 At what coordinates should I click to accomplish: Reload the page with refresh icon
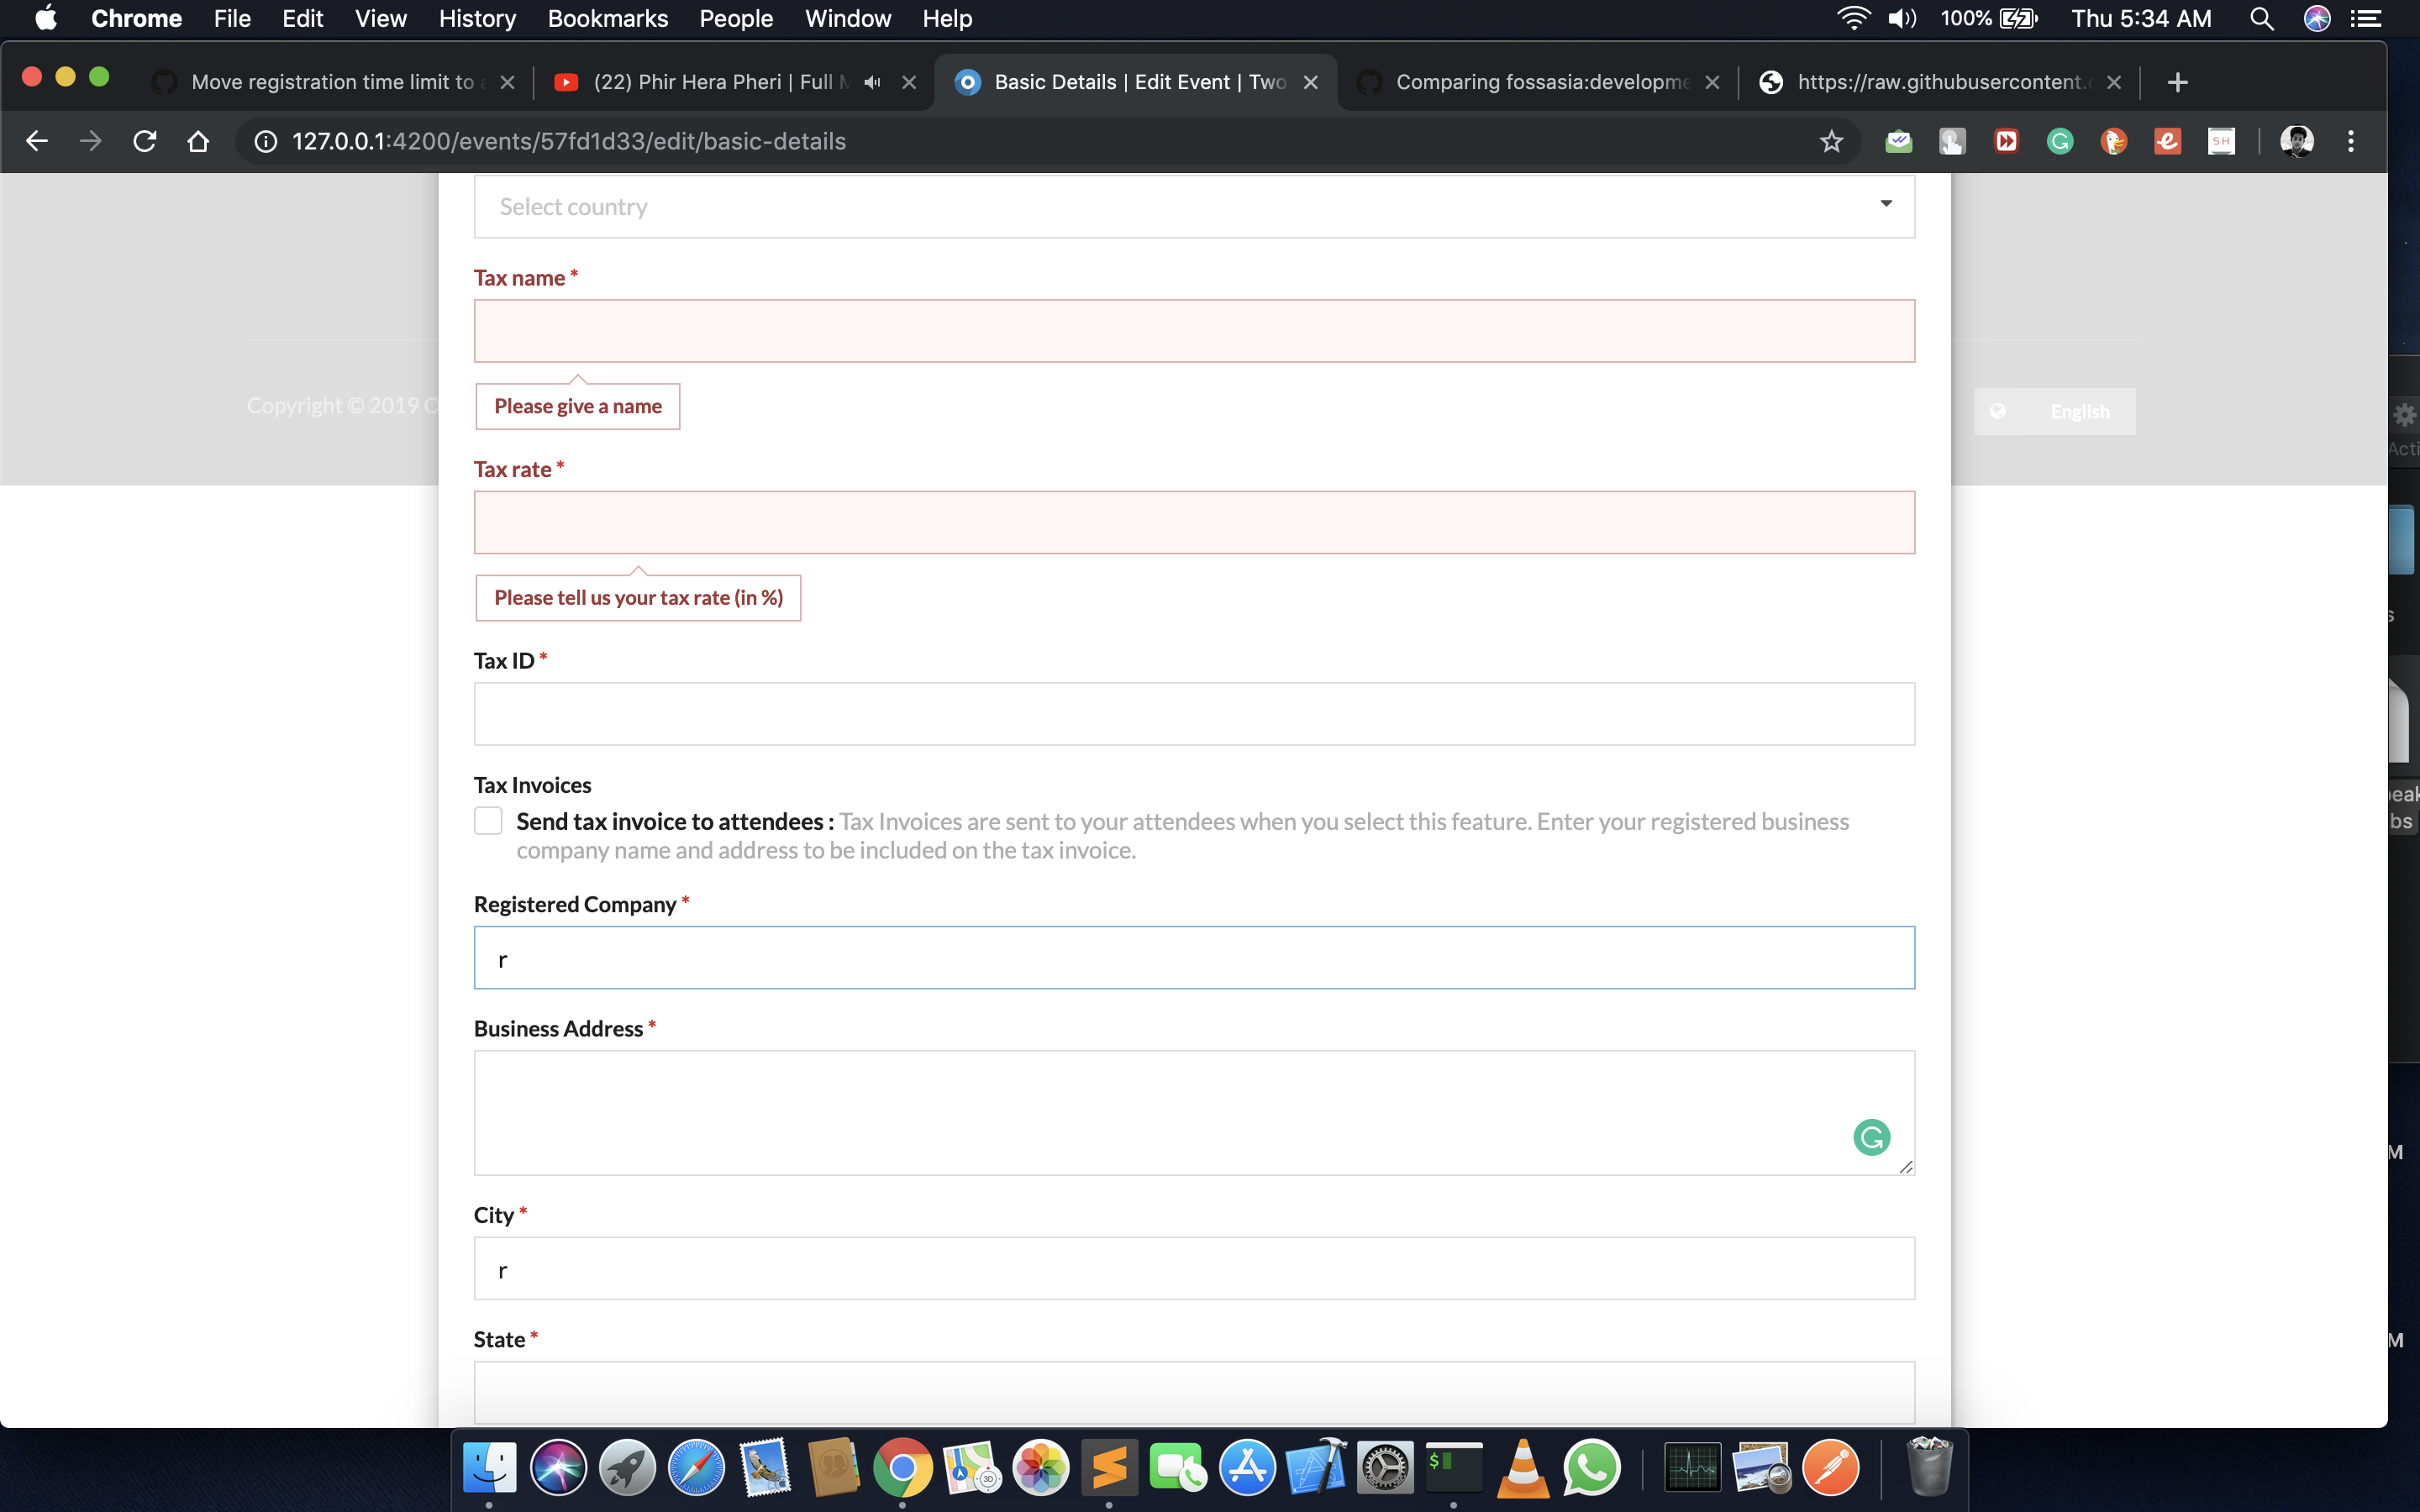(145, 141)
